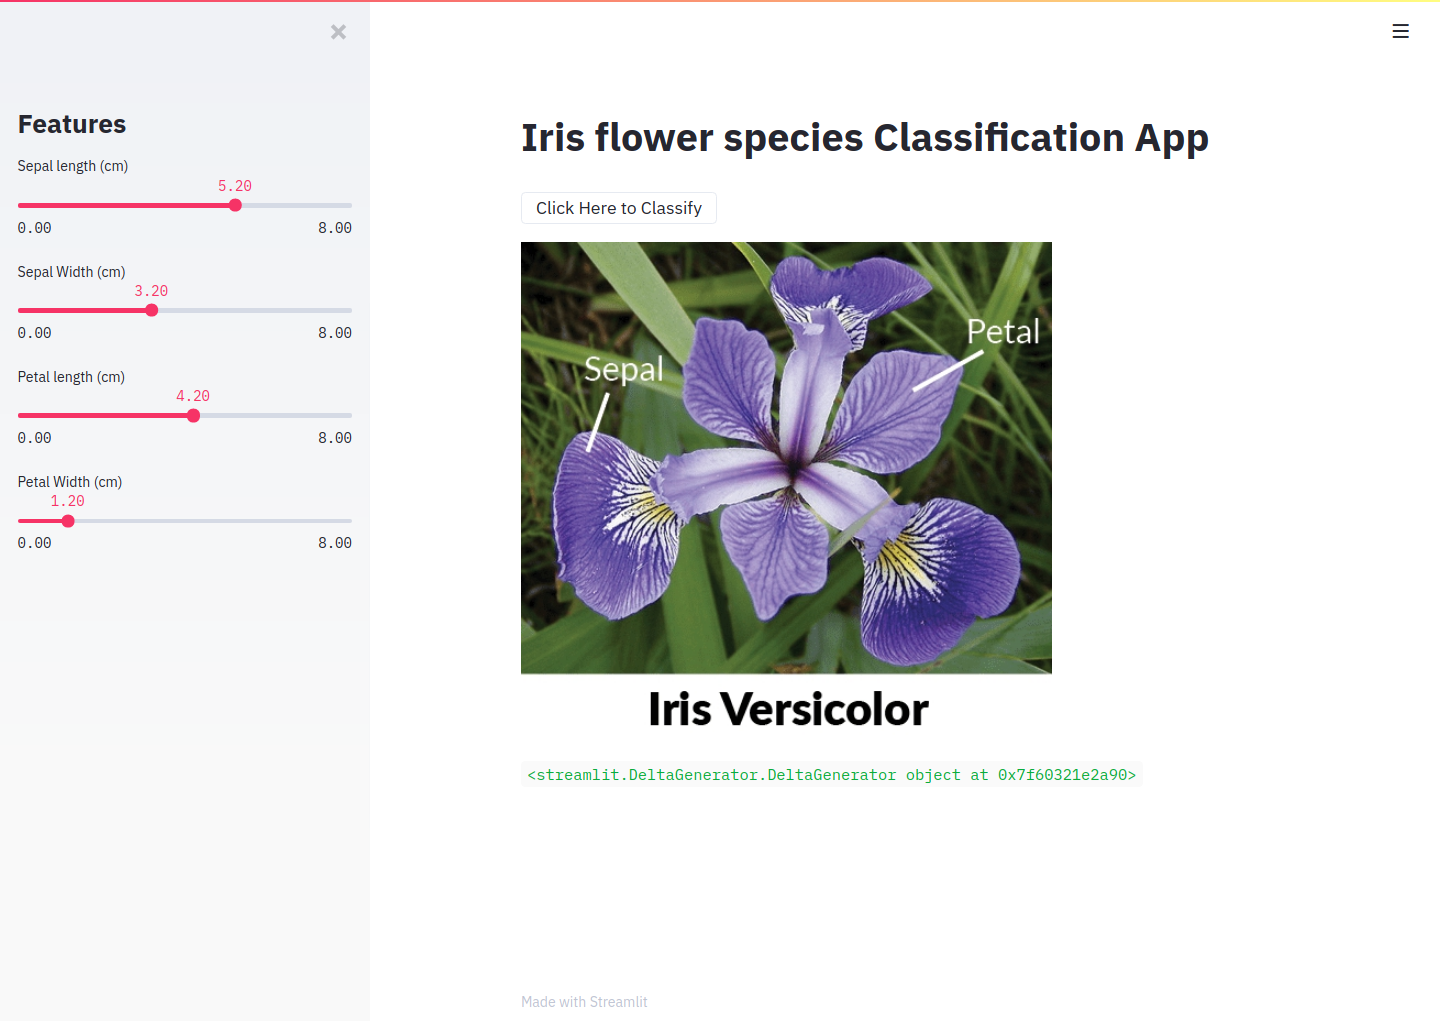
Task: Click the Features heading in the sidebar
Action: (71, 124)
